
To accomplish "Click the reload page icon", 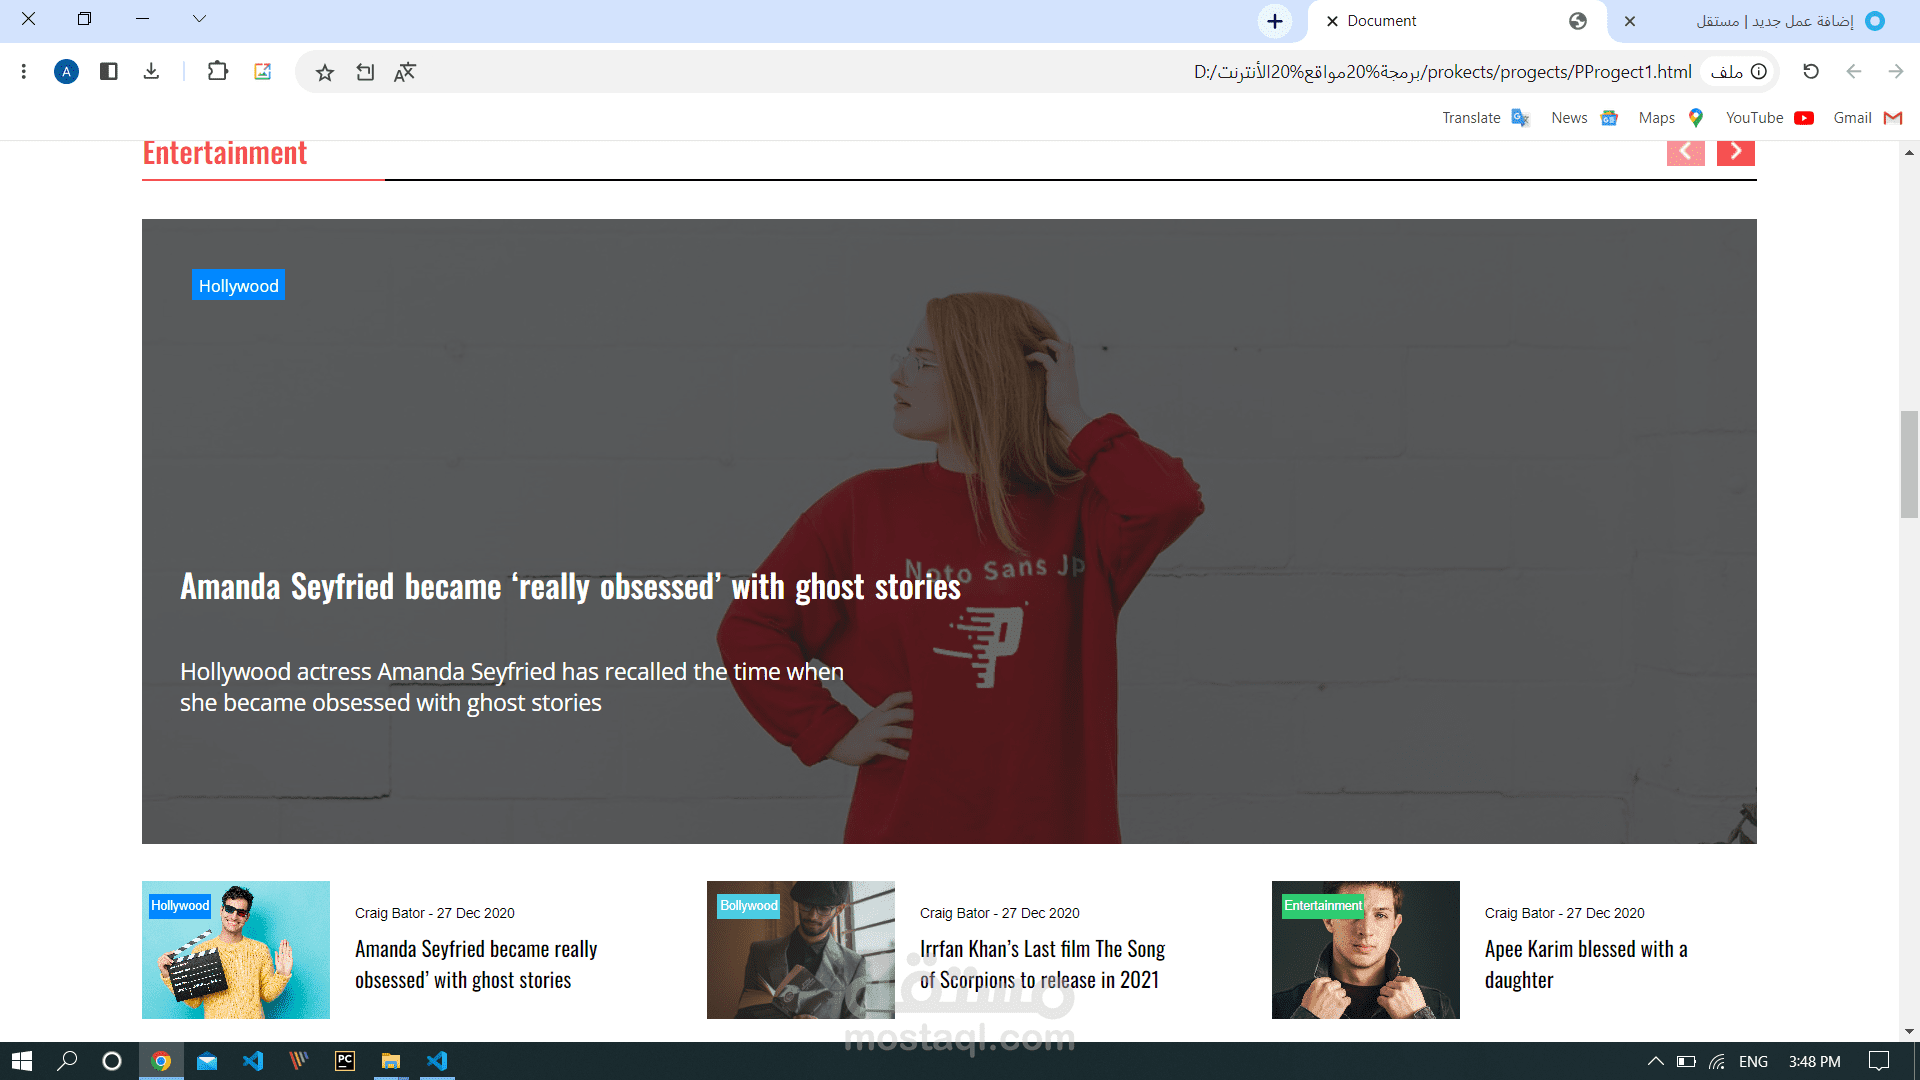I will tap(1810, 71).
